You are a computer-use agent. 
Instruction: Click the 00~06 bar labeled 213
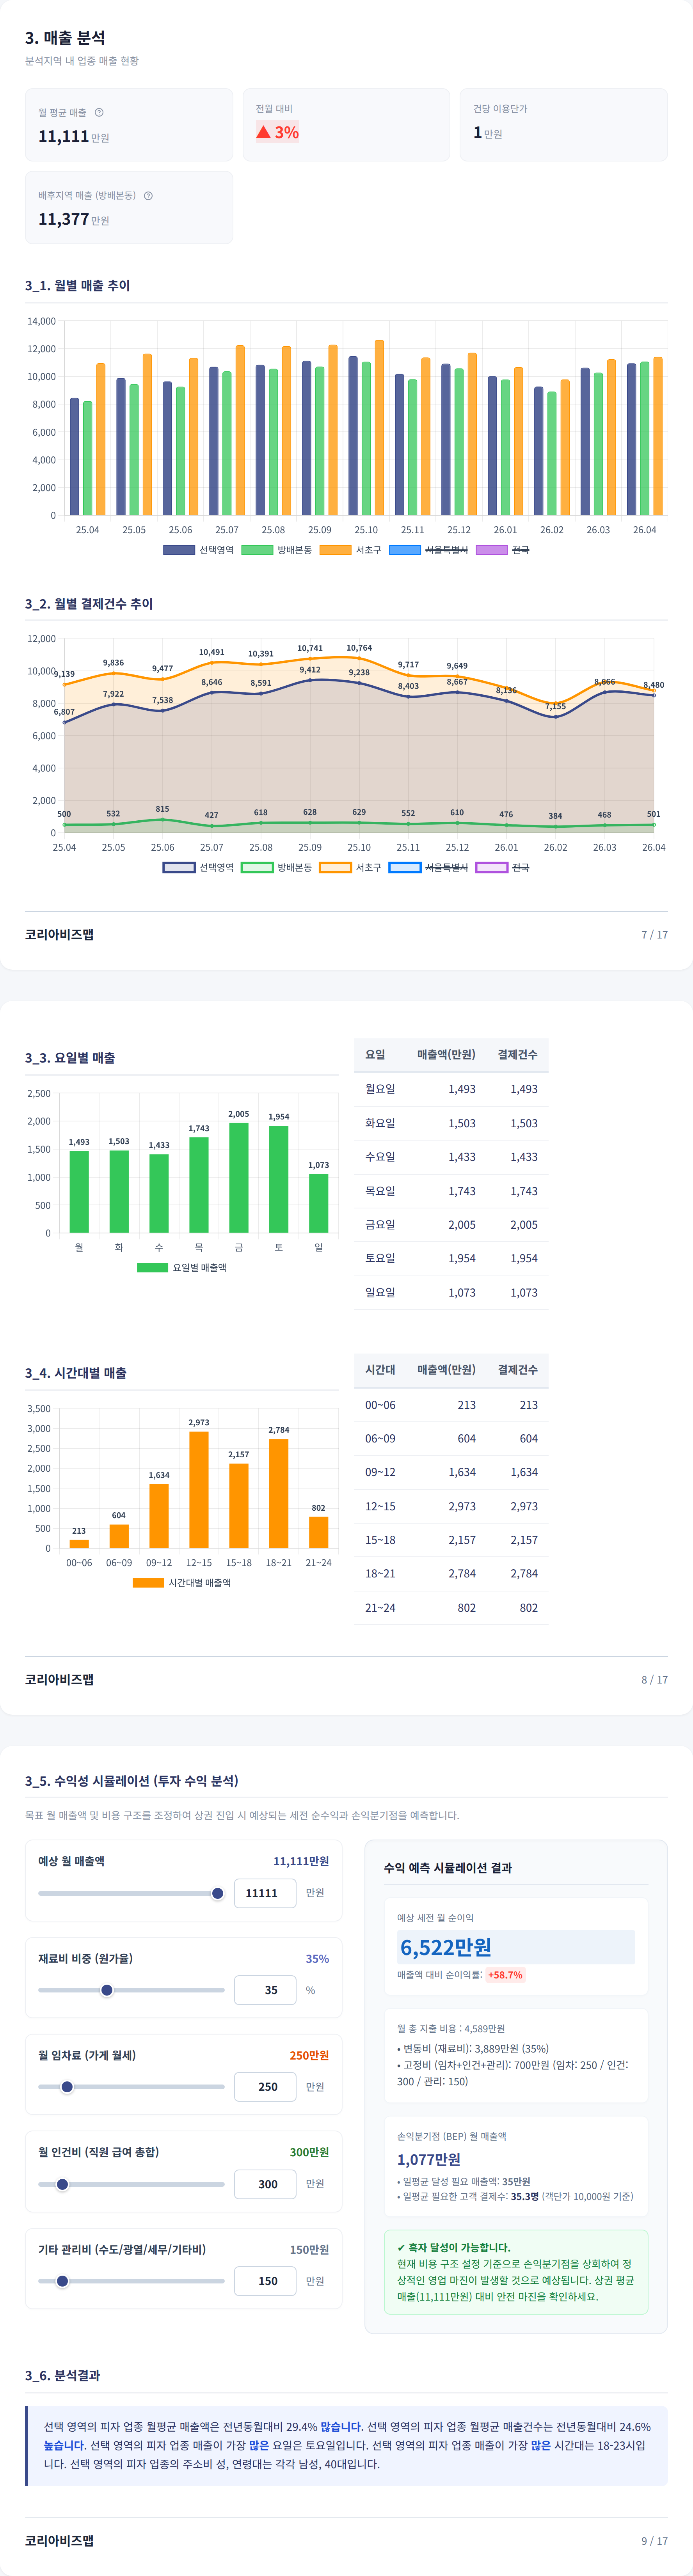79,1544
